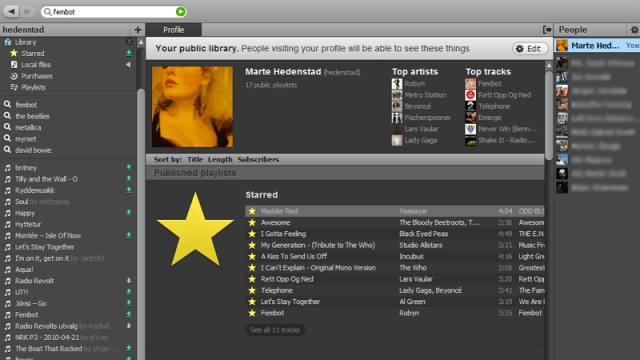Select track 'A Kiss To Send Us Off'
This screenshot has width=640, height=360.
tap(294, 257)
